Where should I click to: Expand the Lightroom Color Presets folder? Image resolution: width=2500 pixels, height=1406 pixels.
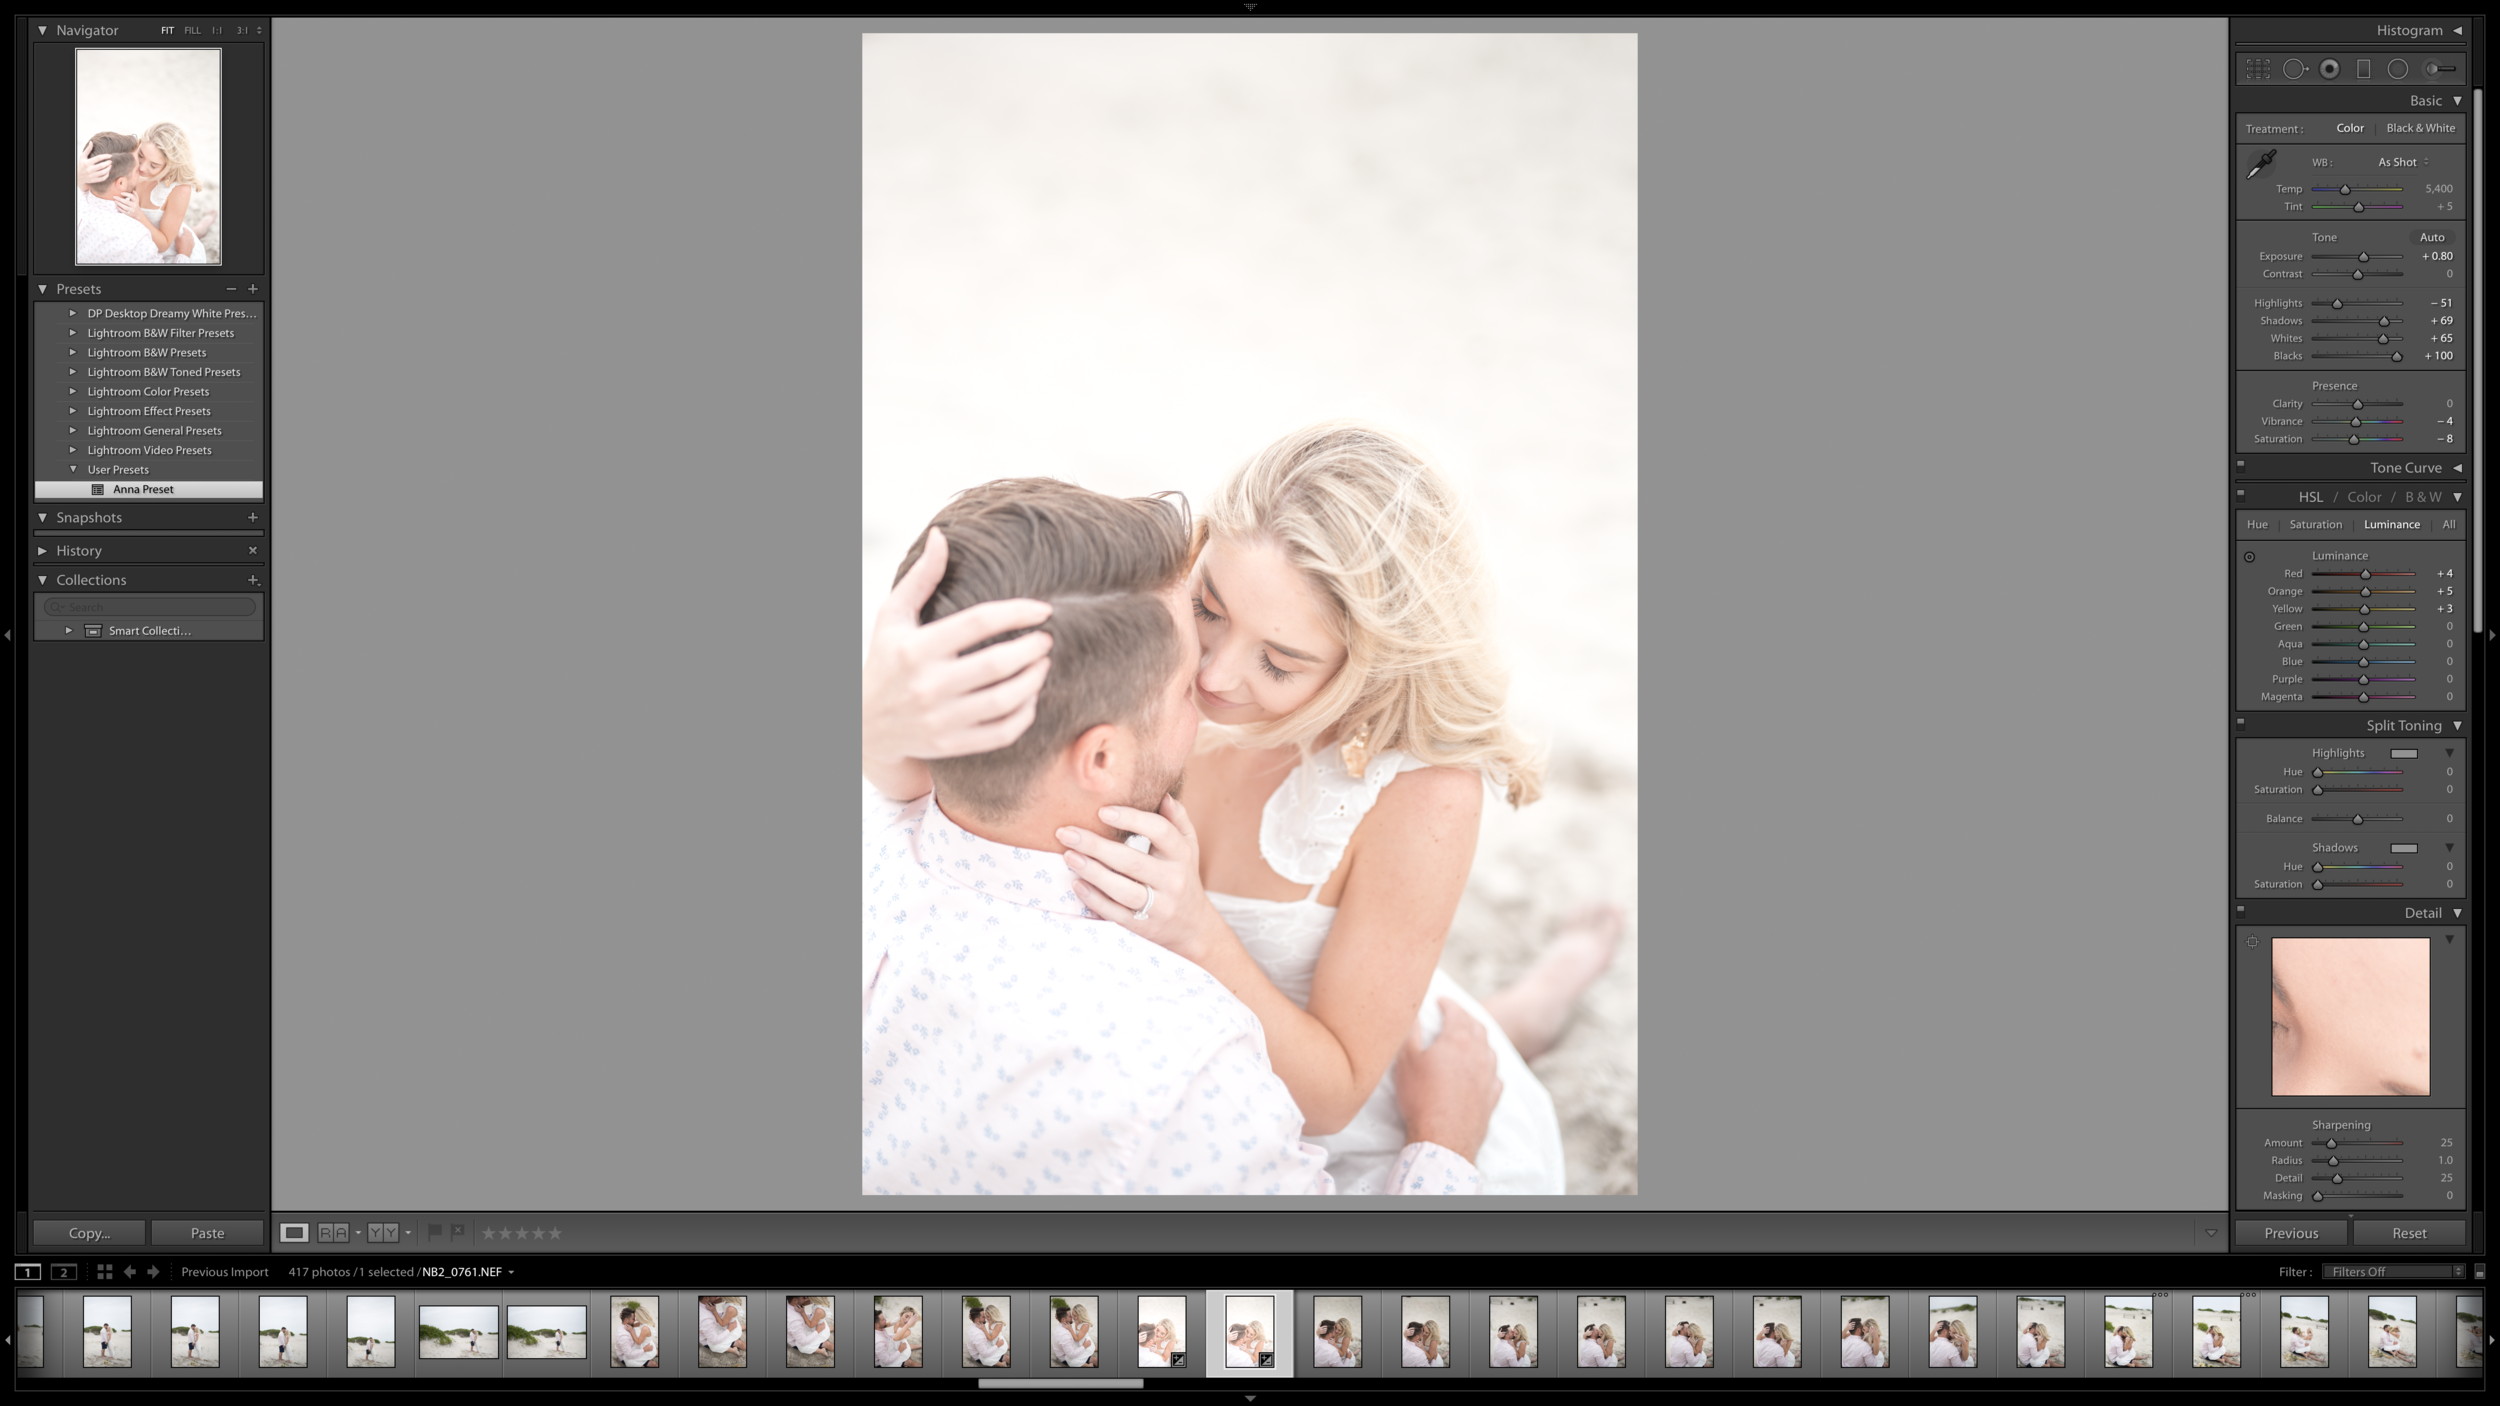click(73, 391)
